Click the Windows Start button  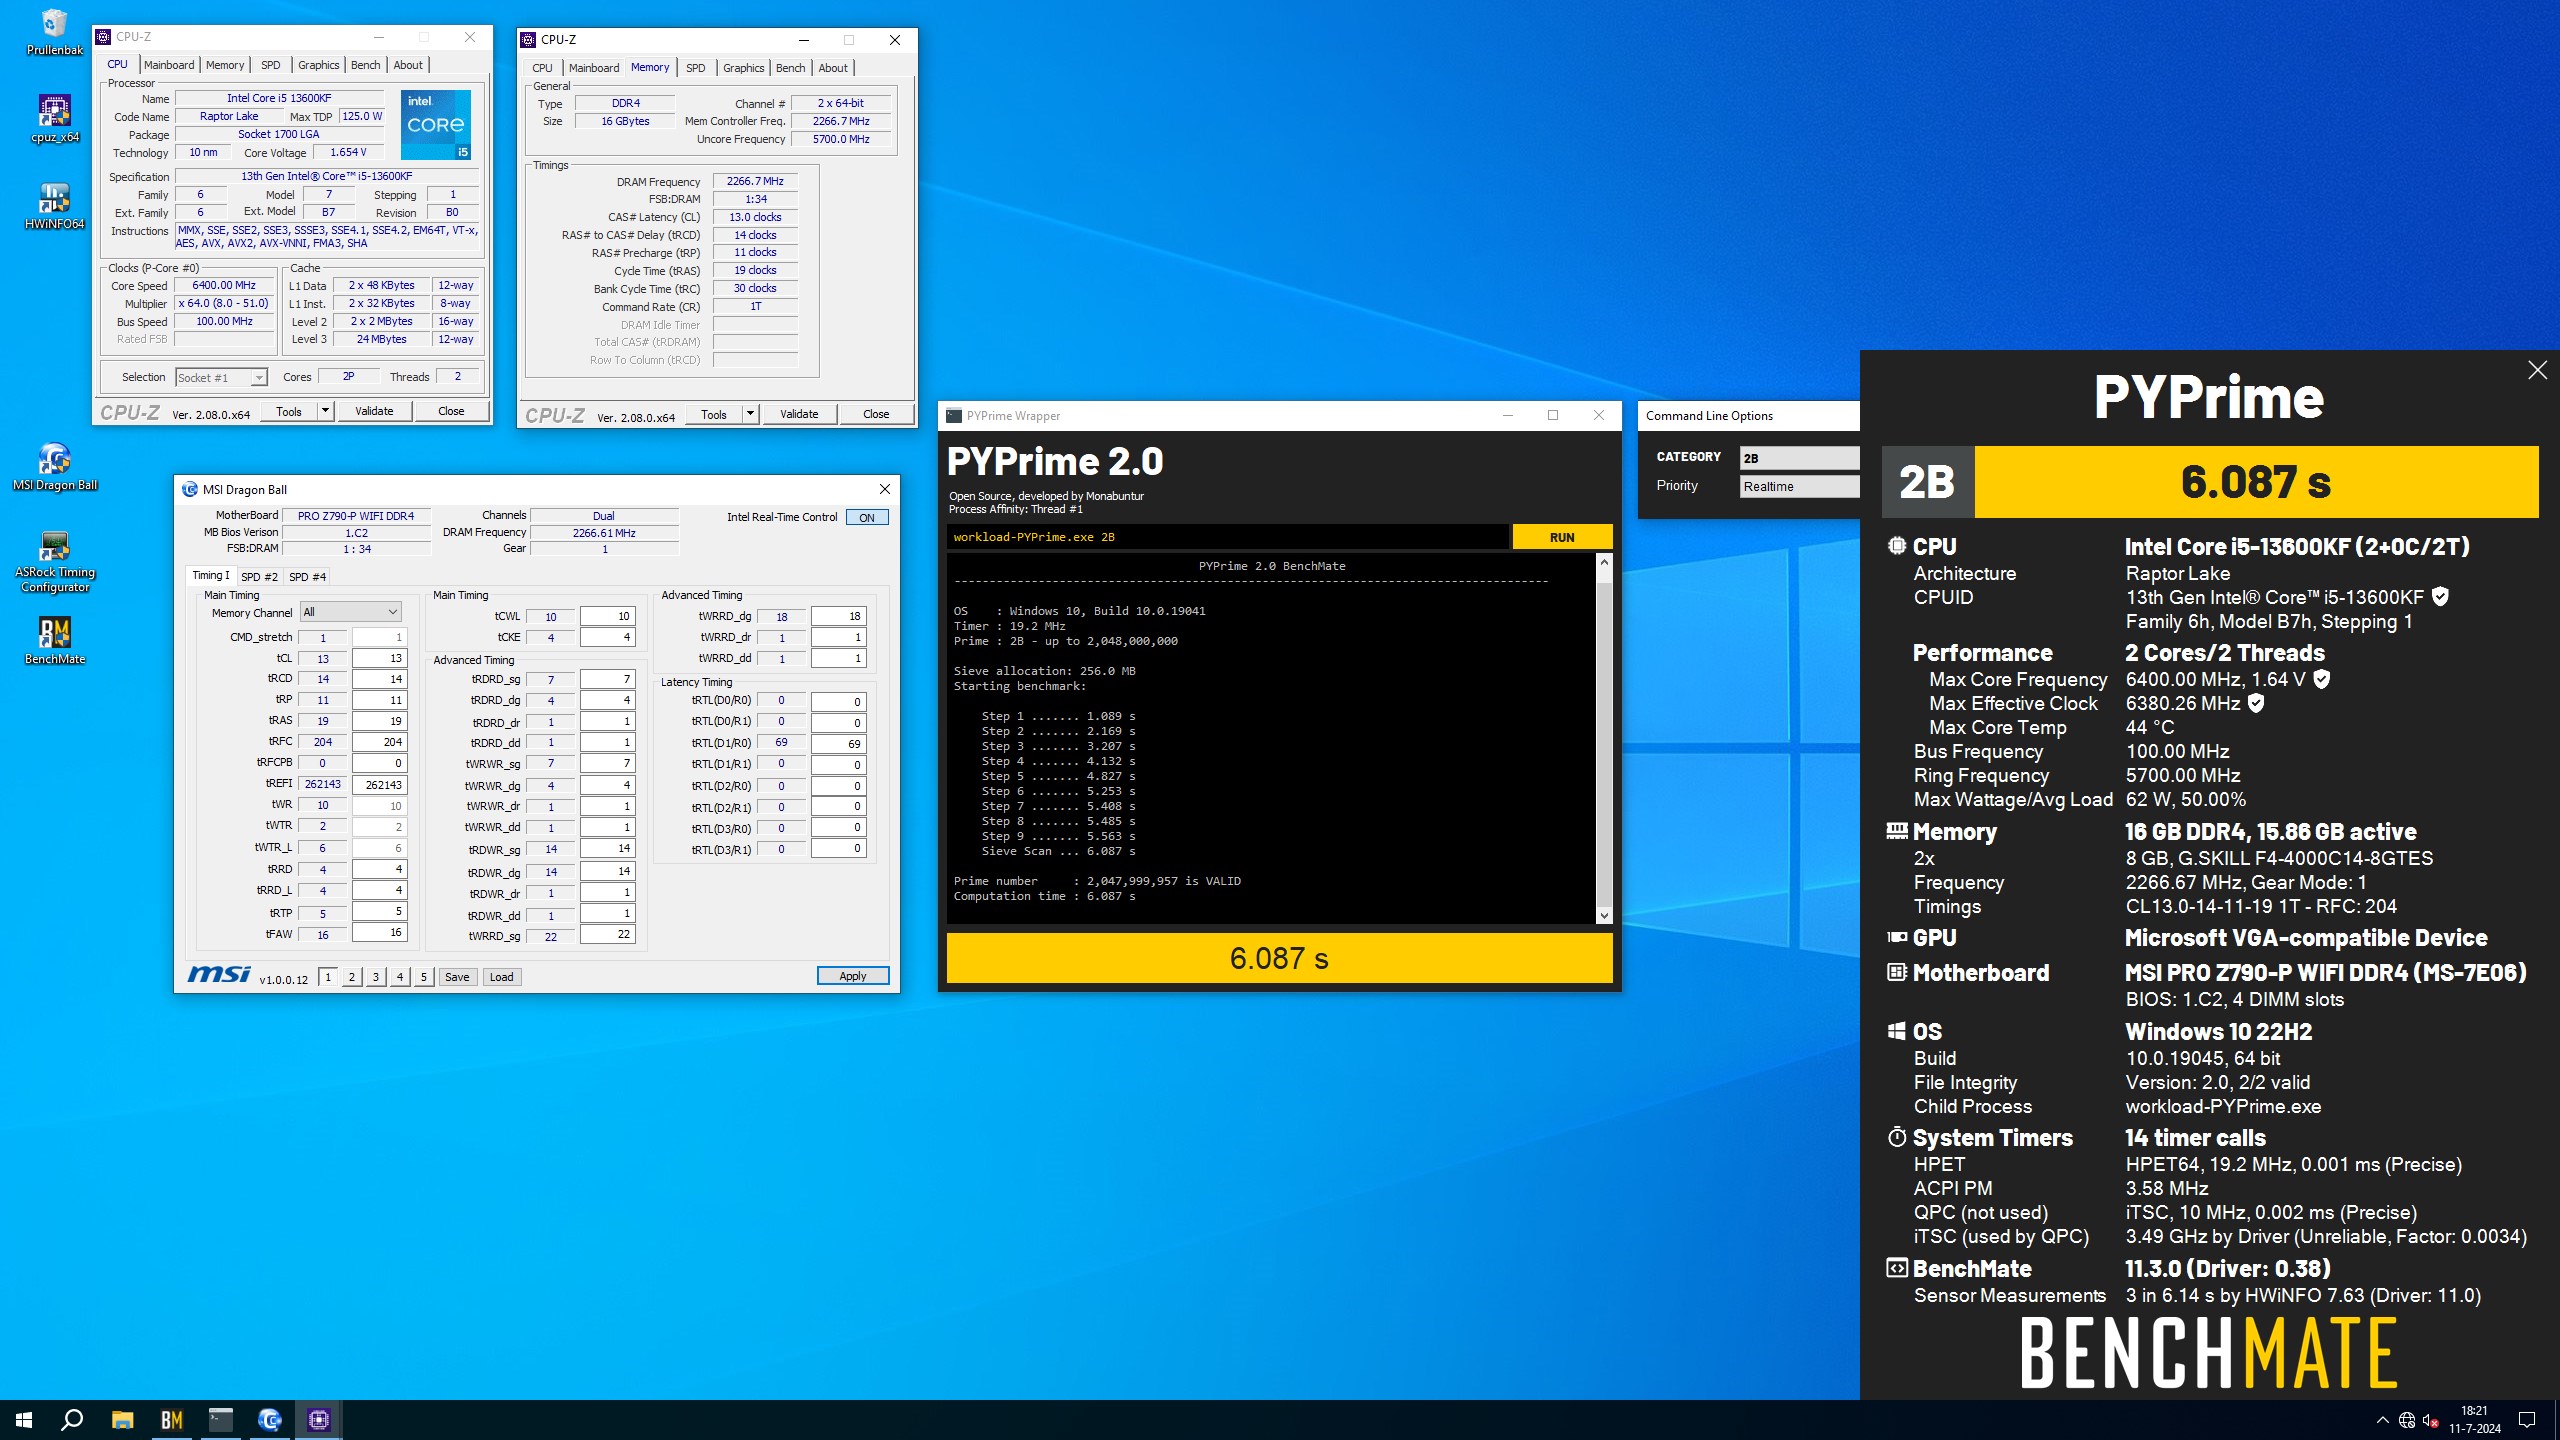click(24, 1419)
